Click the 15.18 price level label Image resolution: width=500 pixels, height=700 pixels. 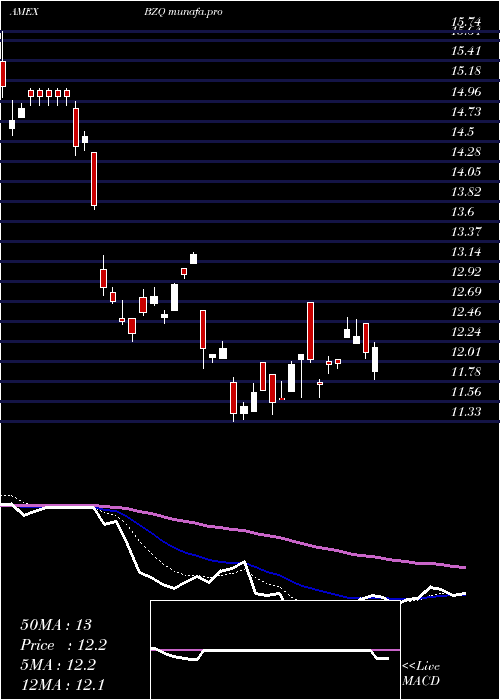(x=466, y=71)
